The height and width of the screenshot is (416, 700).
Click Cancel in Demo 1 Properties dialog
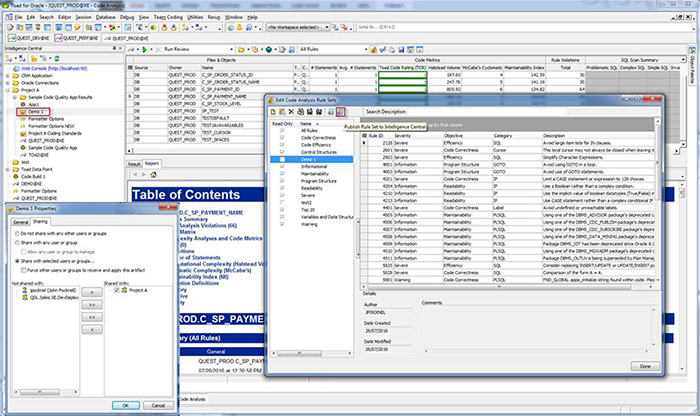pos(158,405)
